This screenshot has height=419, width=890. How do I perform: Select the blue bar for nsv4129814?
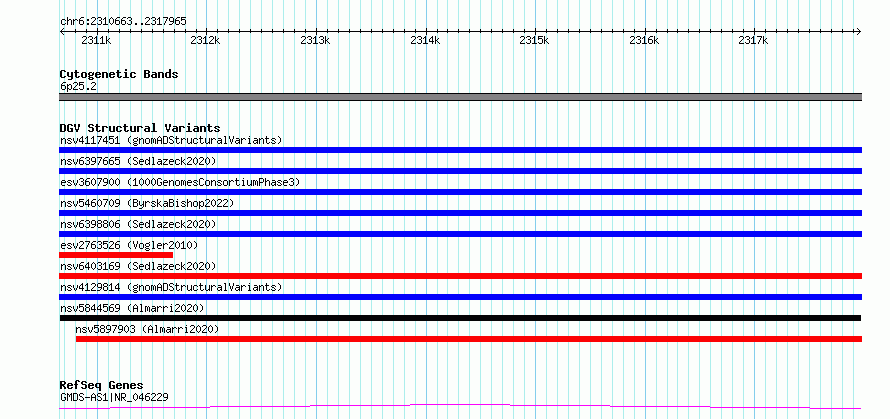[460, 297]
